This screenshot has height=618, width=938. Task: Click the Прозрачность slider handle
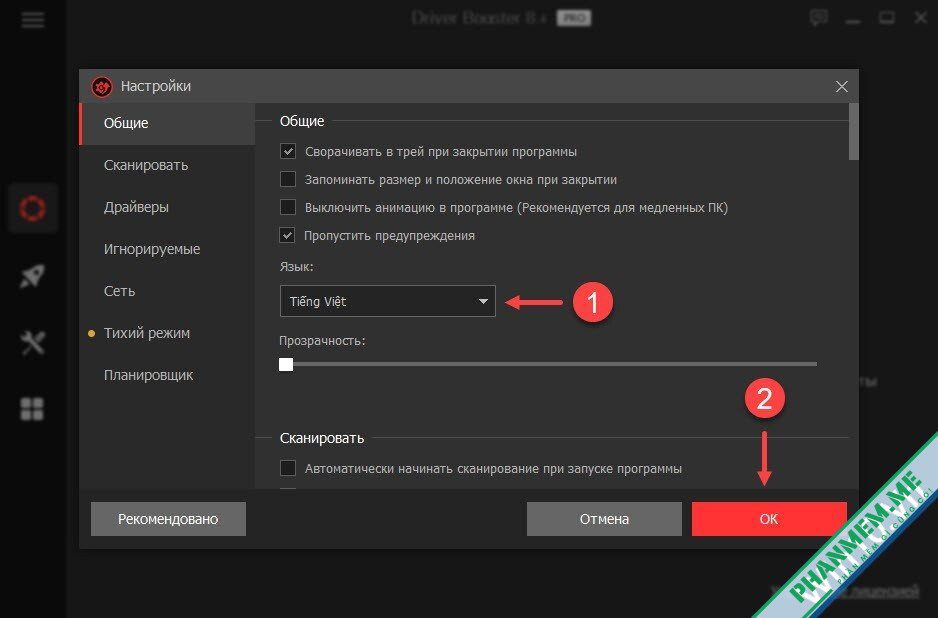(286, 364)
